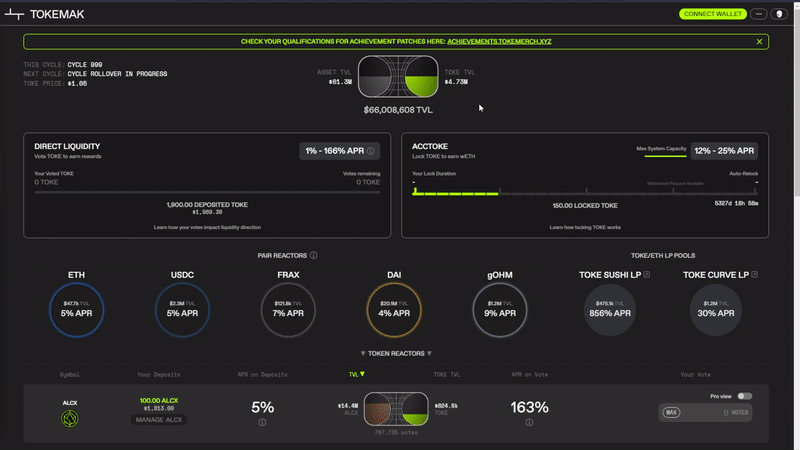Click the APR on Deposits column header
800x450 pixels.
click(262, 374)
